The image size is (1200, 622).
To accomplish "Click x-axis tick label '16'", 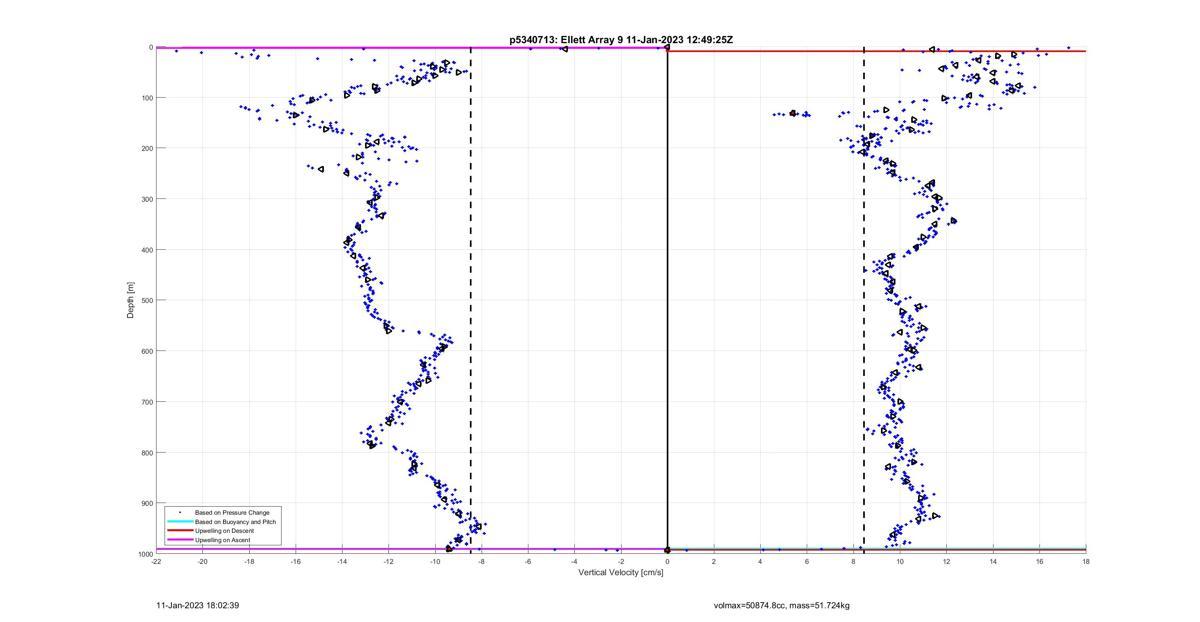I will click(x=1039, y=561).
